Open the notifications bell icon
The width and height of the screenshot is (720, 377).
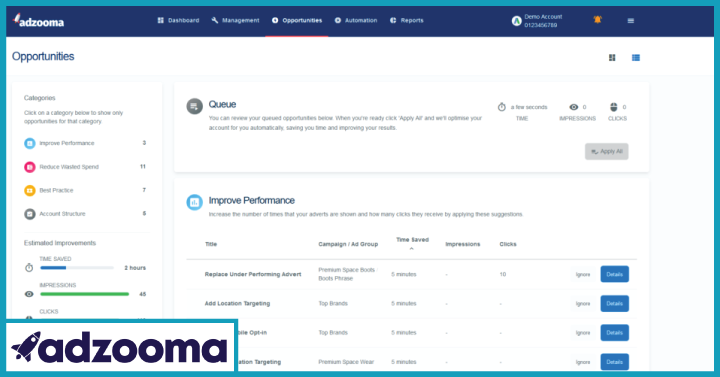click(597, 20)
